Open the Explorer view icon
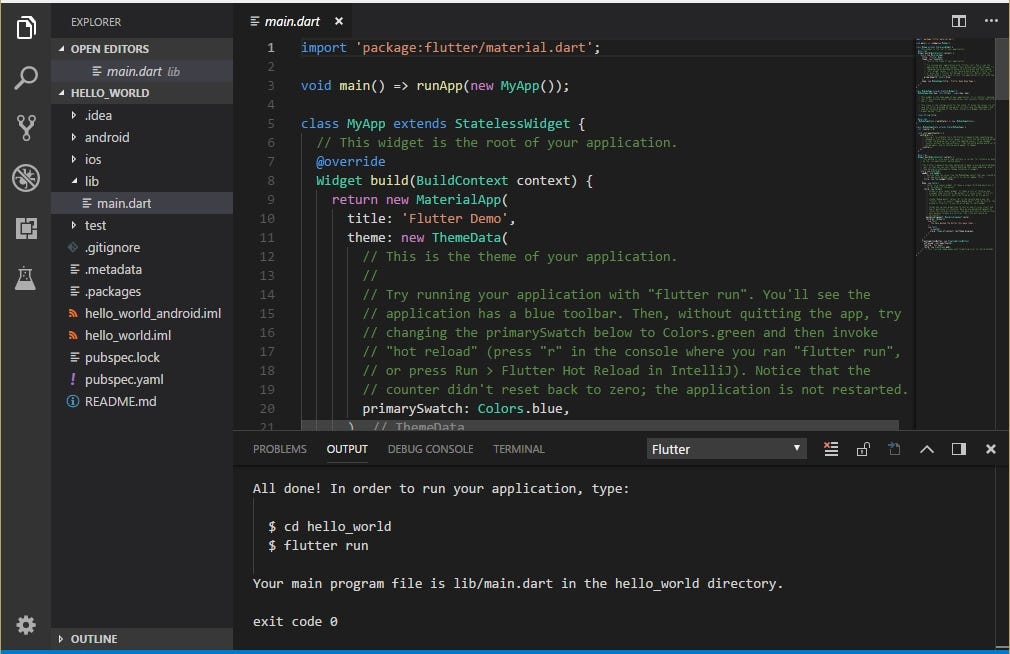 pyautogui.click(x=26, y=29)
